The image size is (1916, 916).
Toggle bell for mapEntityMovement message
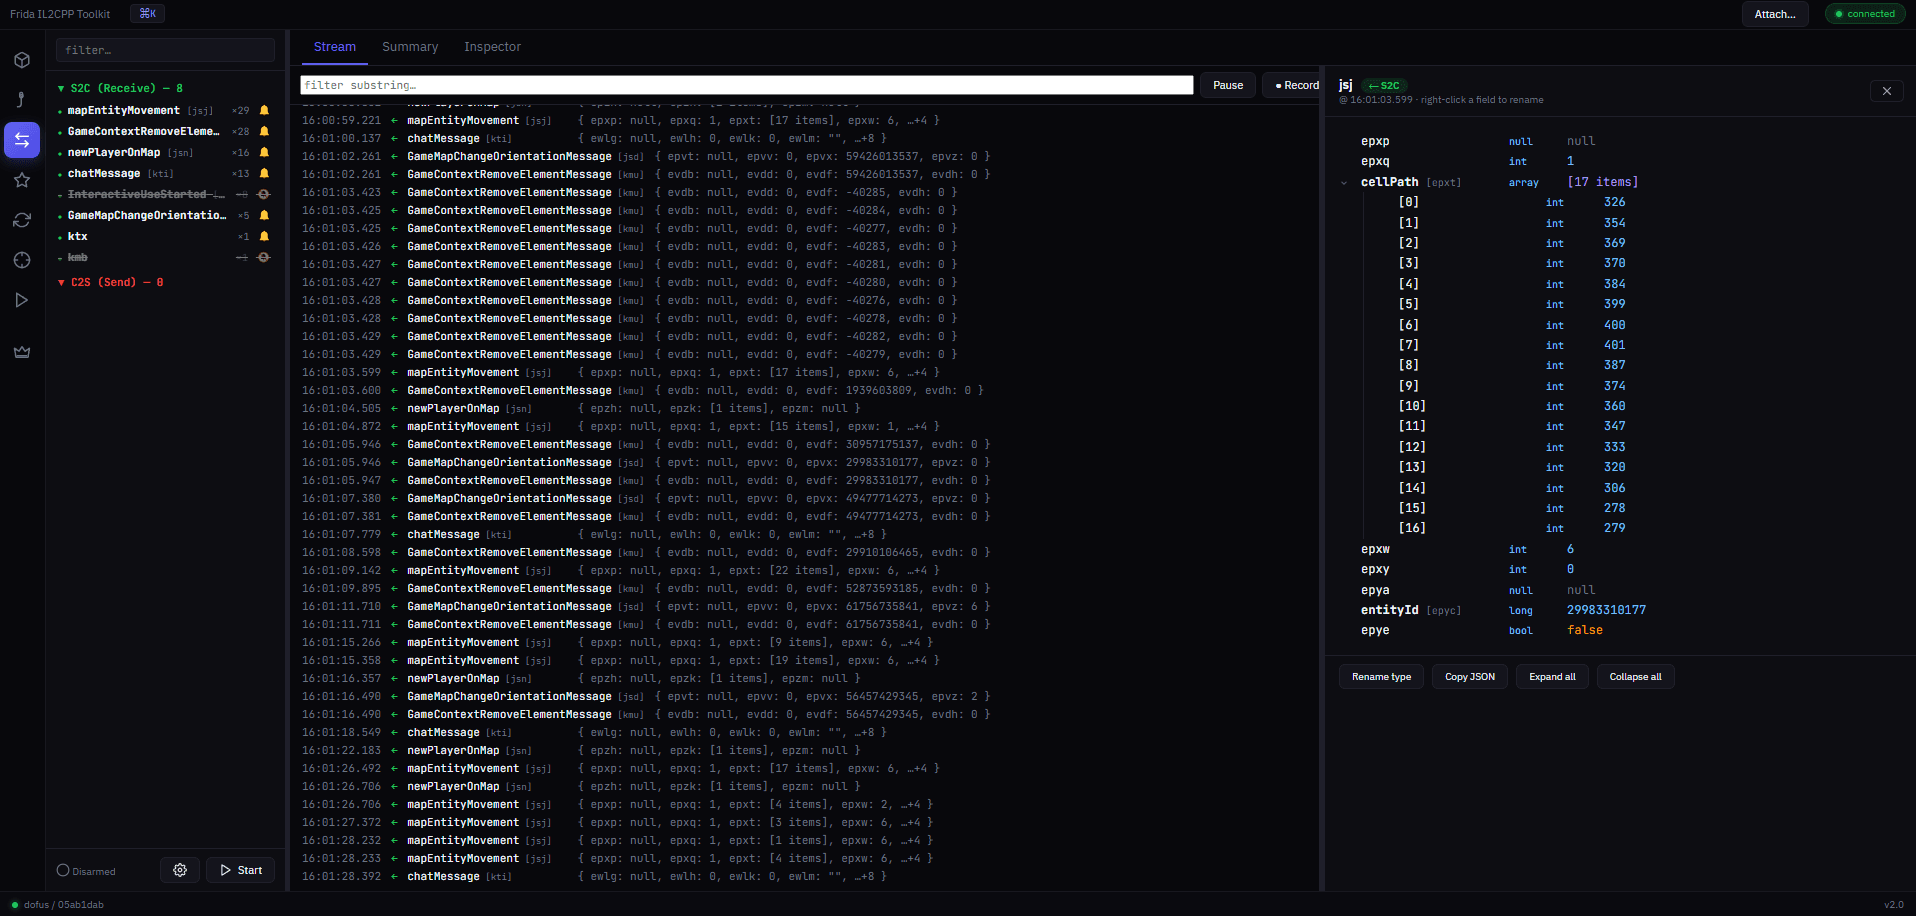pyautogui.click(x=264, y=111)
